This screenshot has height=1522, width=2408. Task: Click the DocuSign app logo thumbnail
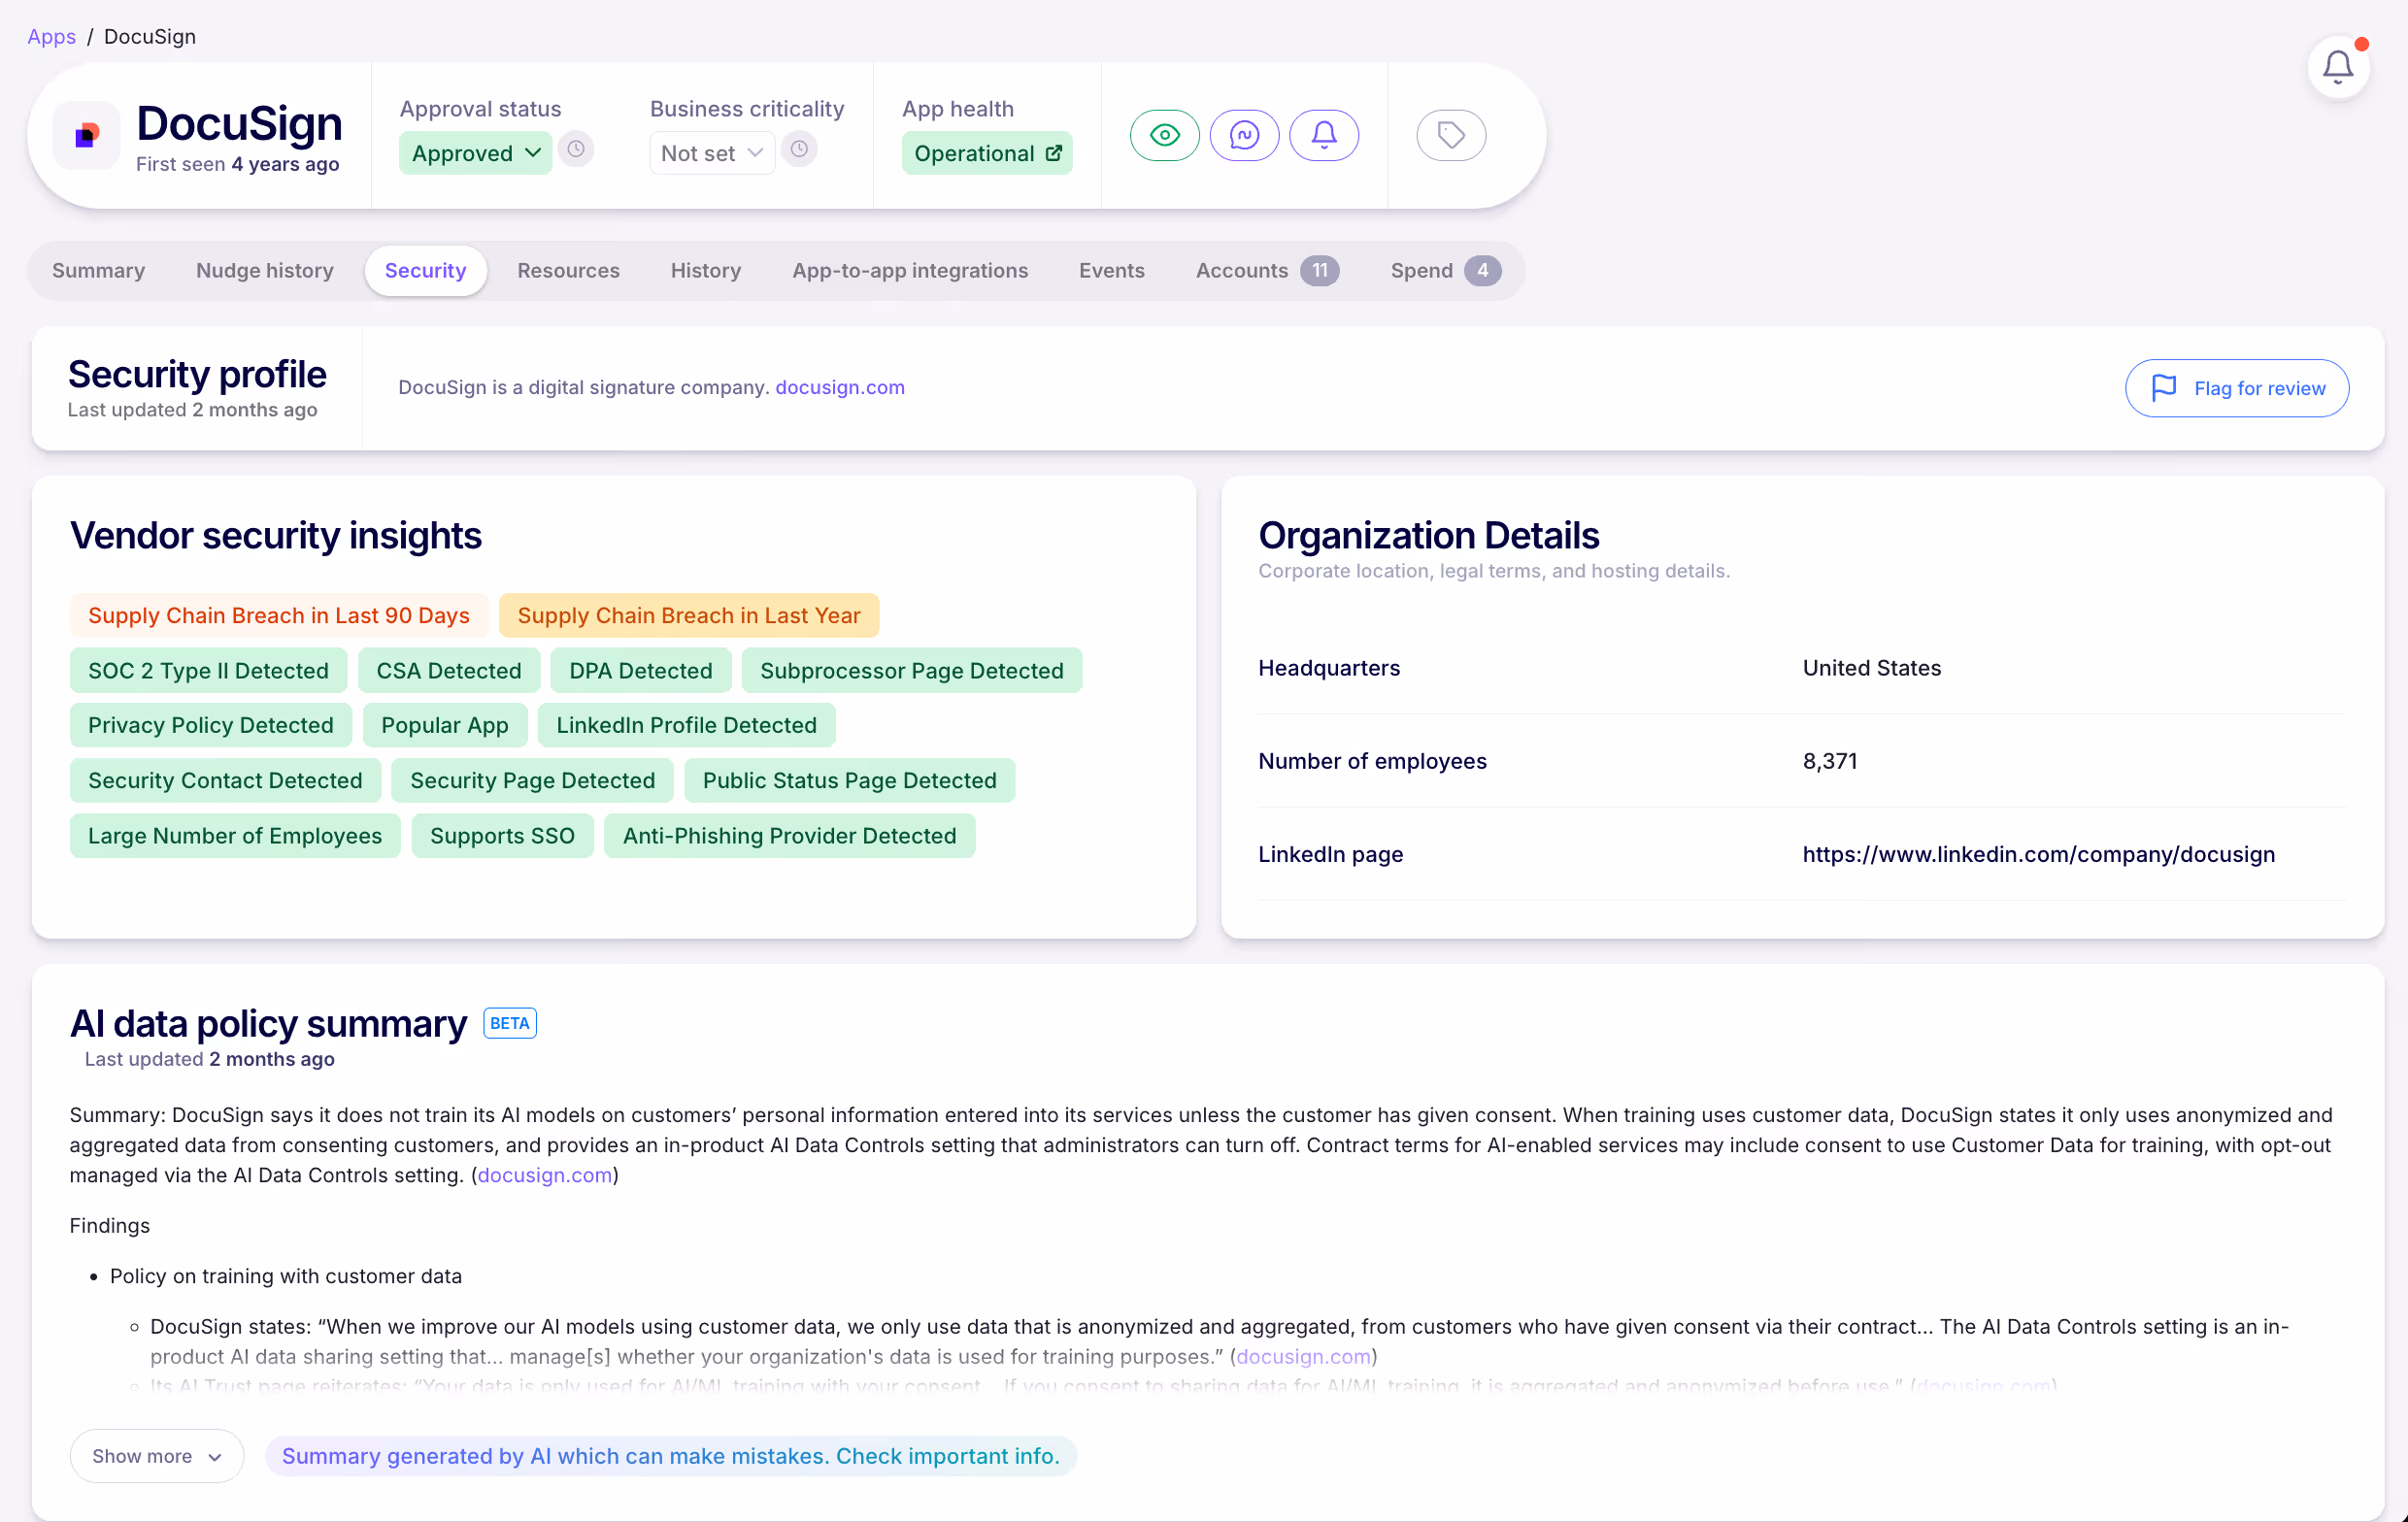point(86,135)
